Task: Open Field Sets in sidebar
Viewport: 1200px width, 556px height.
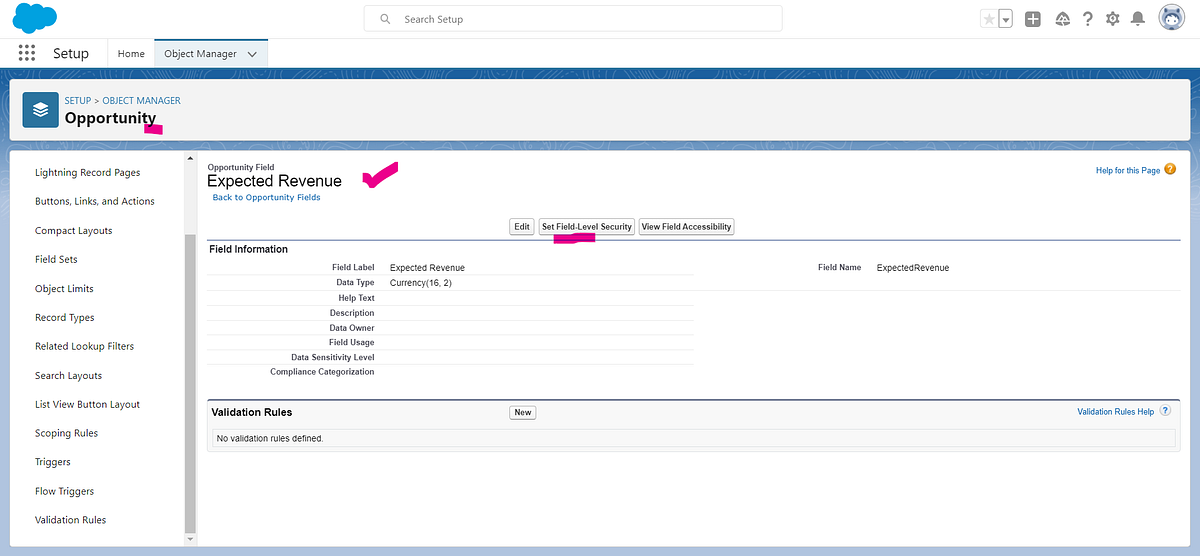Action: (x=56, y=259)
